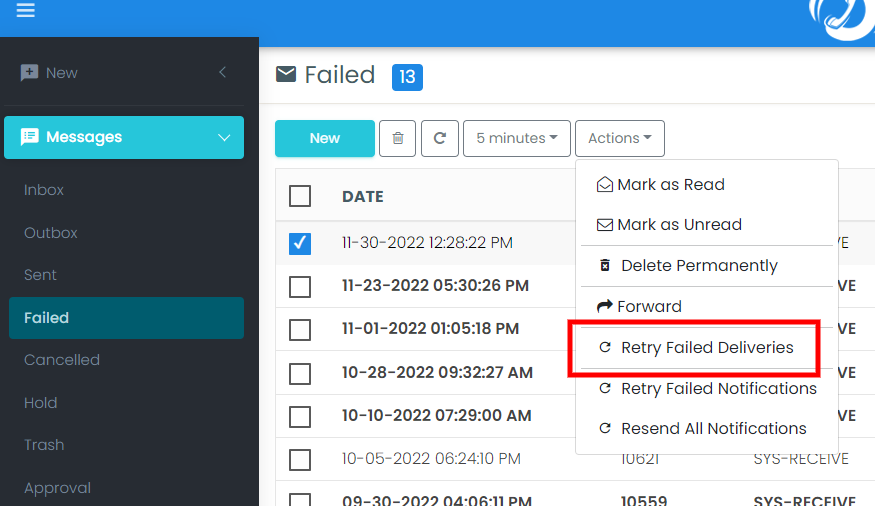Click the teal New button
Screen dimensions: 875x506
pos(325,138)
